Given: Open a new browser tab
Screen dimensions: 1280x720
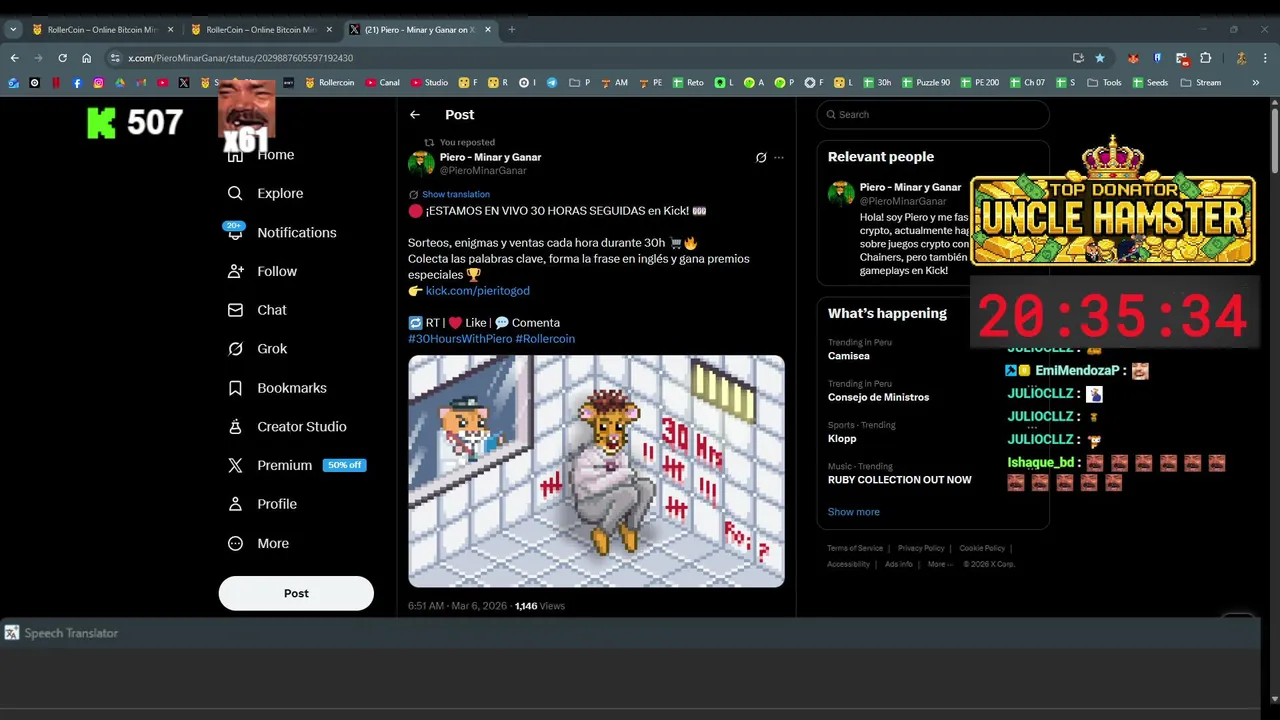Looking at the screenshot, I should (511, 30).
